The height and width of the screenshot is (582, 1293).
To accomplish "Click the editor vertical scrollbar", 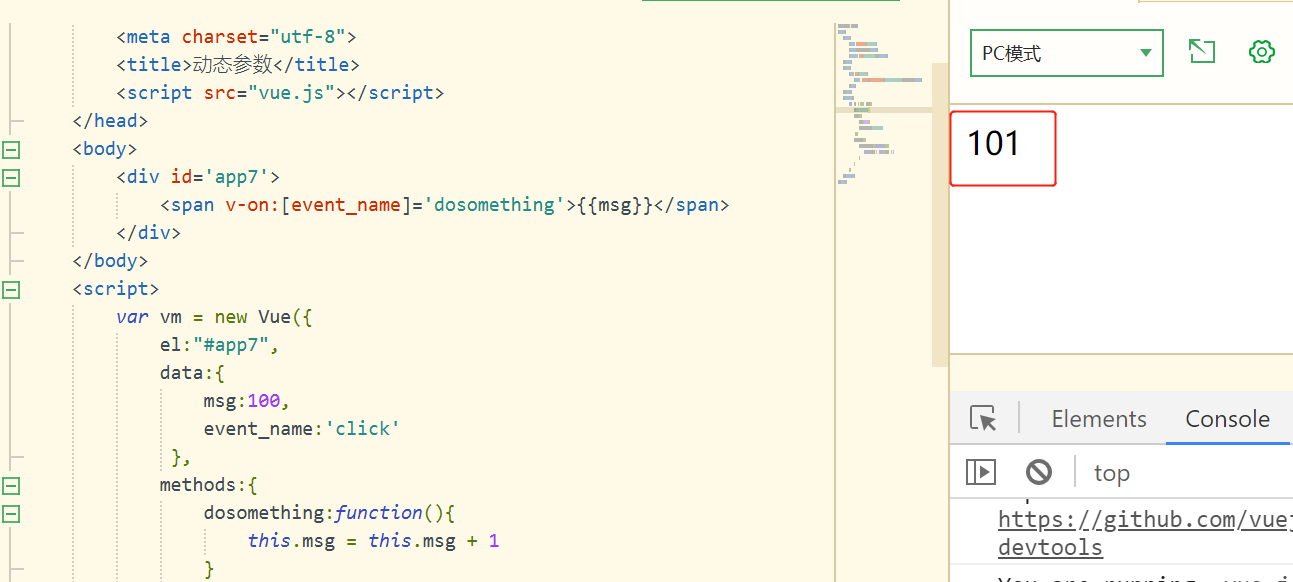I will coord(939,215).
